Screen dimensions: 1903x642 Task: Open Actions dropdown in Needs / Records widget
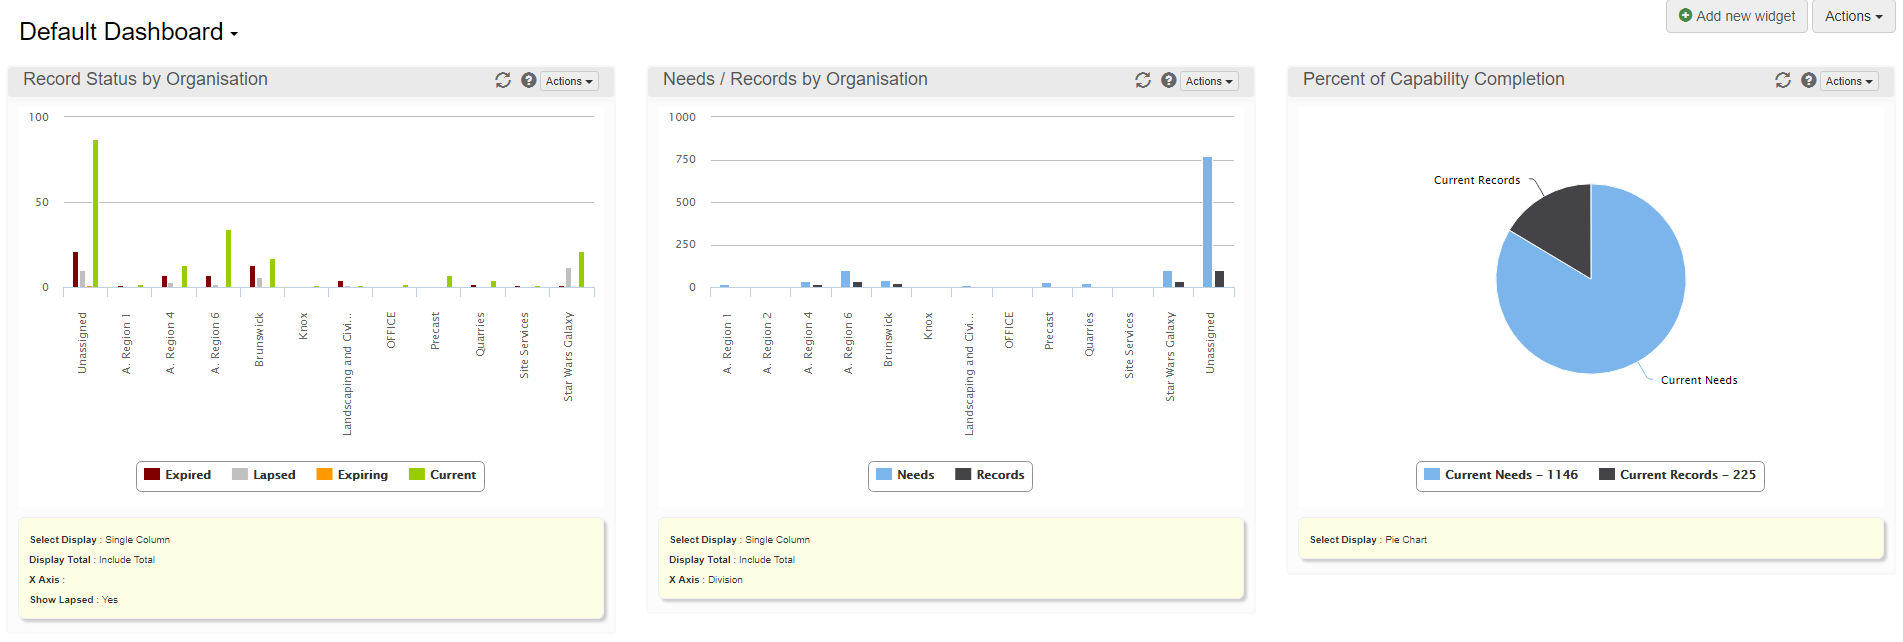1209,81
